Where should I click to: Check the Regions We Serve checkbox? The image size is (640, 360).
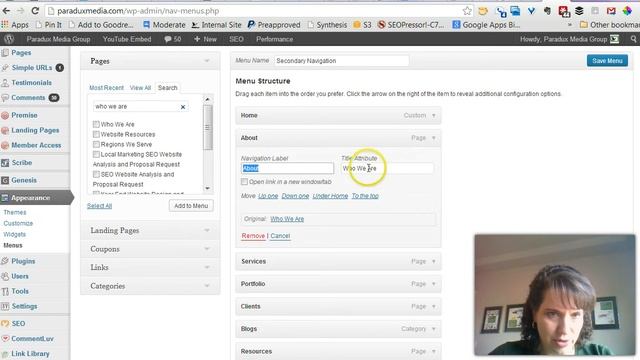click(x=96, y=144)
